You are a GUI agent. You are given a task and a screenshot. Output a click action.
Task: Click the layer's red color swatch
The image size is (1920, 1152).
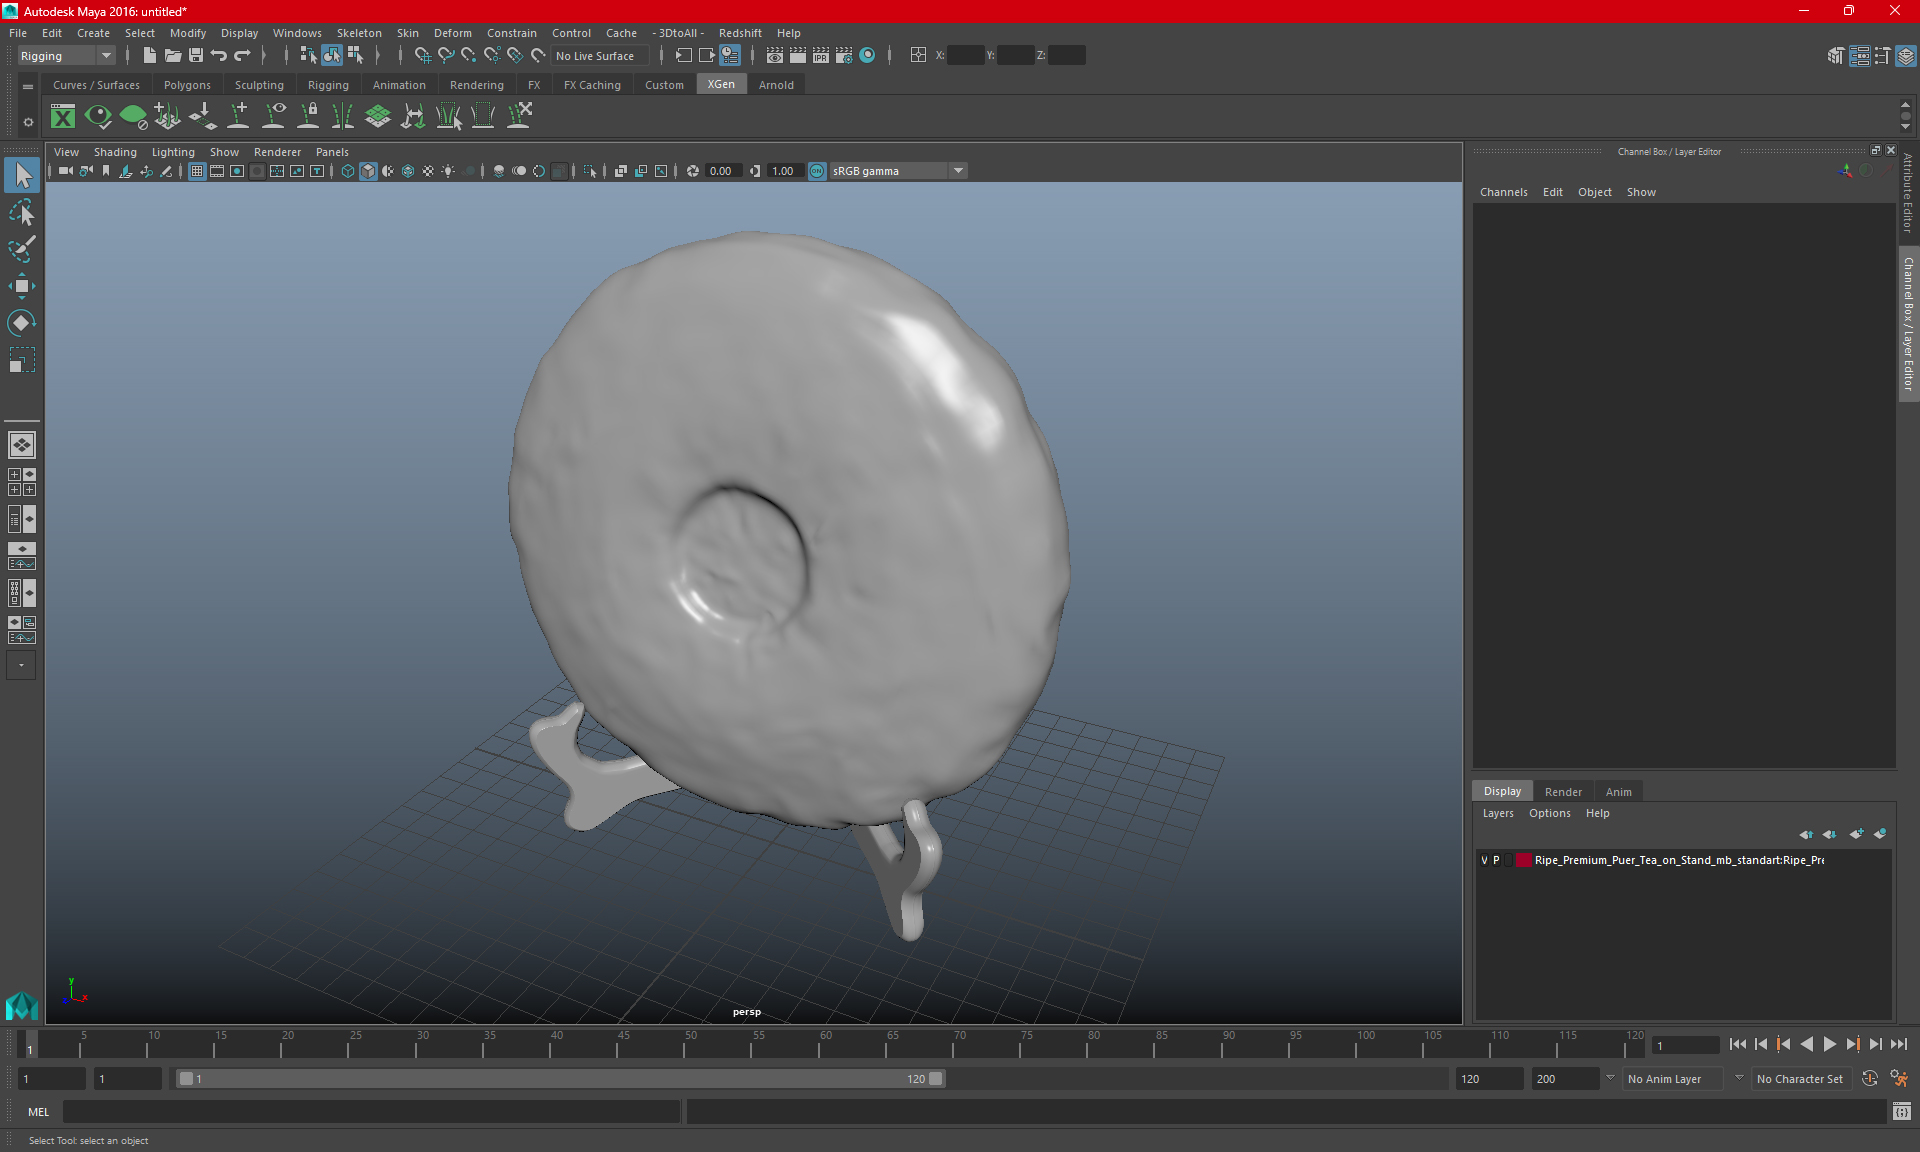coord(1523,860)
